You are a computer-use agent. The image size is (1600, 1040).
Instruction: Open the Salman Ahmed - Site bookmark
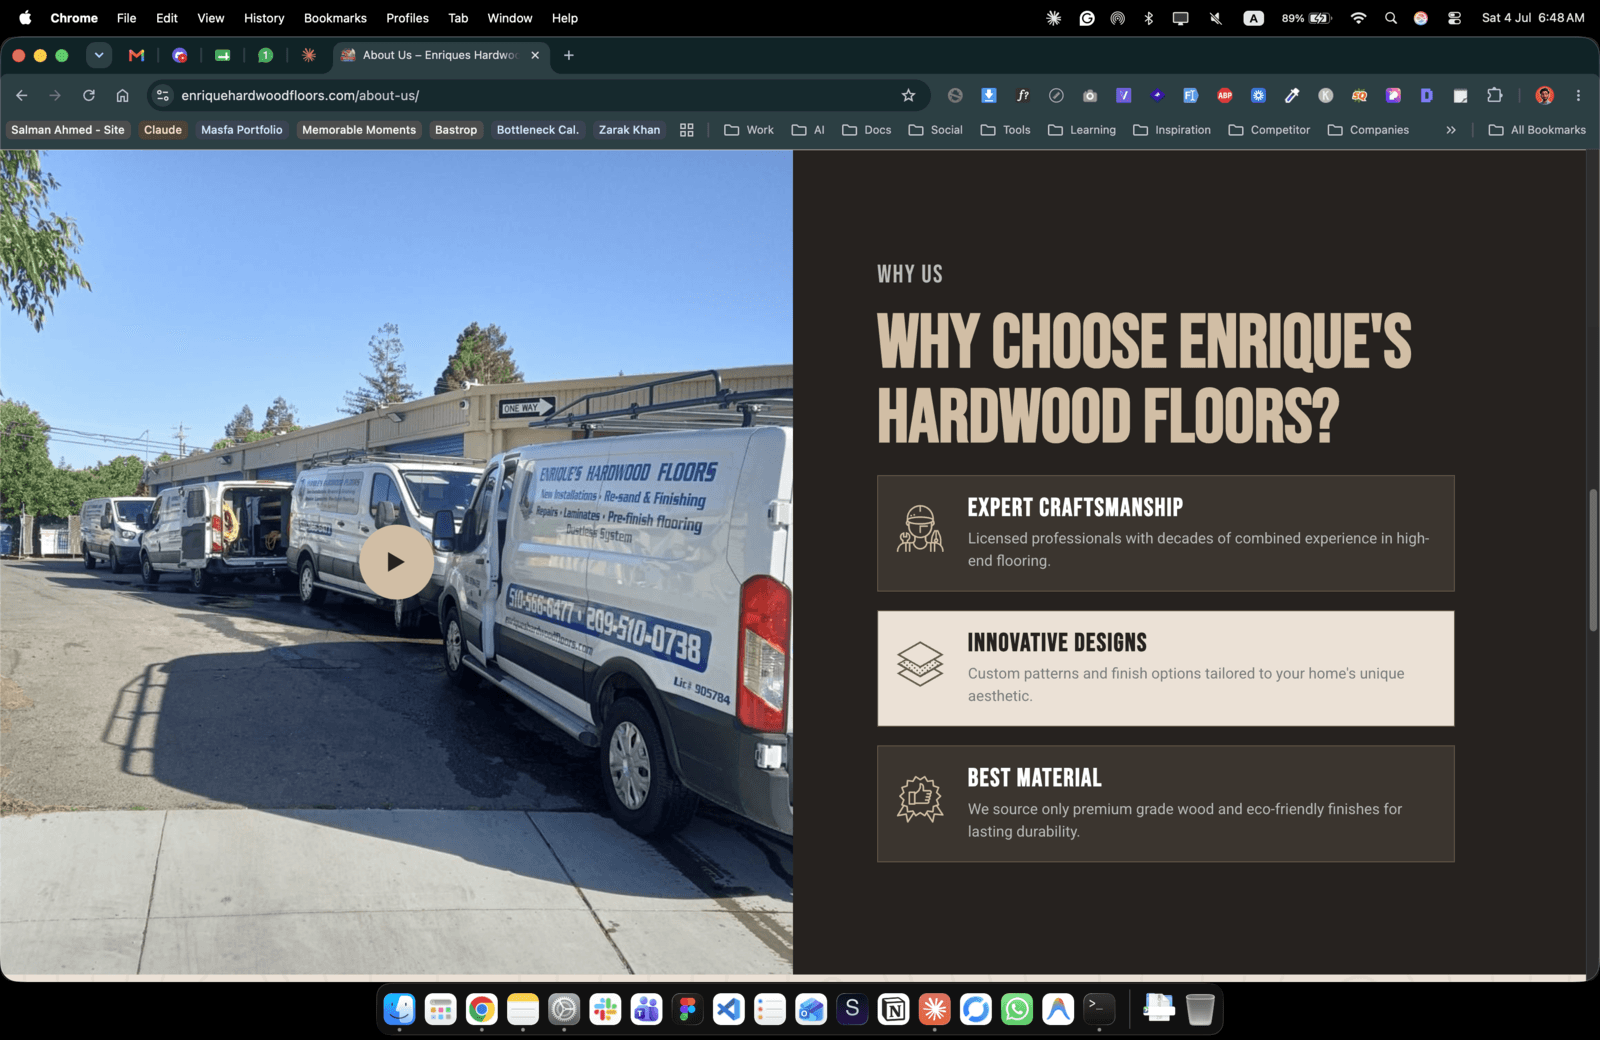click(68, 130)
